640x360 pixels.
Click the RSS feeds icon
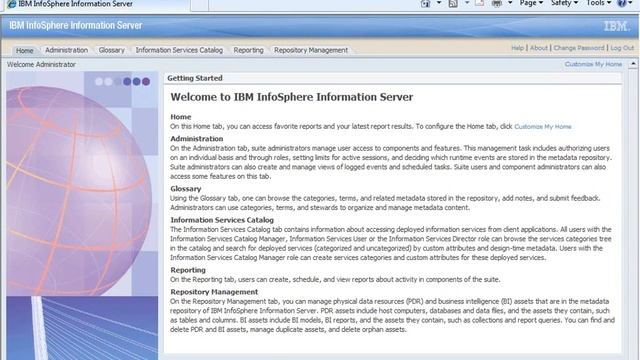click(453, 3)
